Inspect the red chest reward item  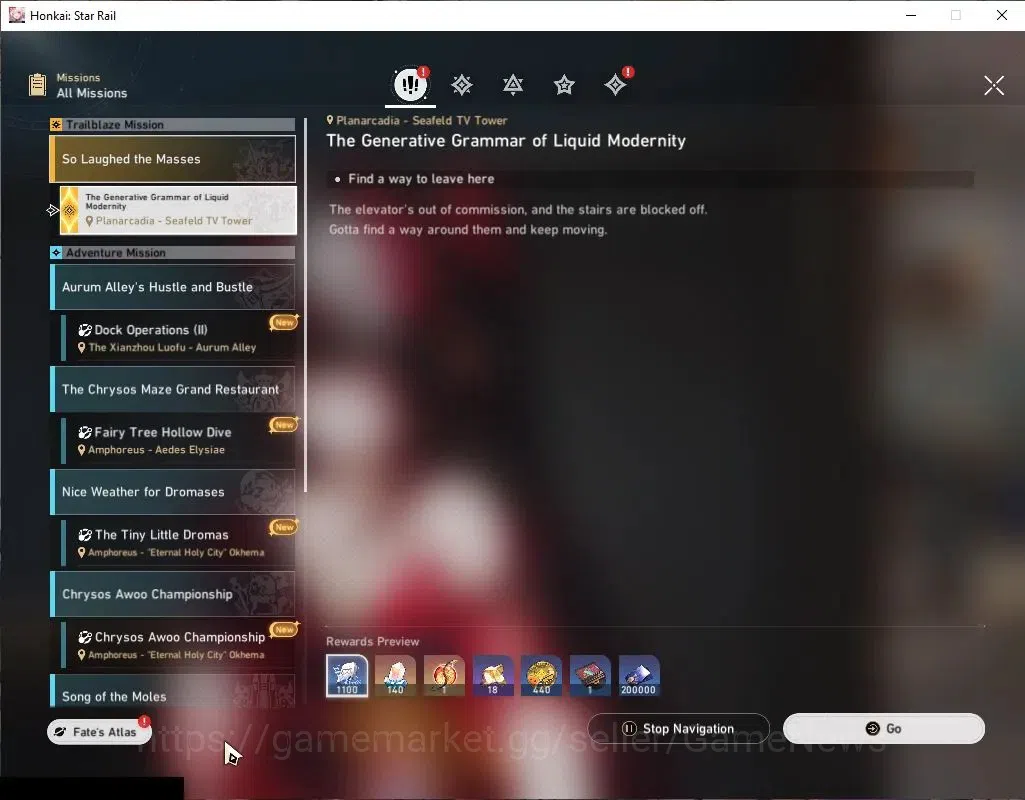tap(590, 675)
